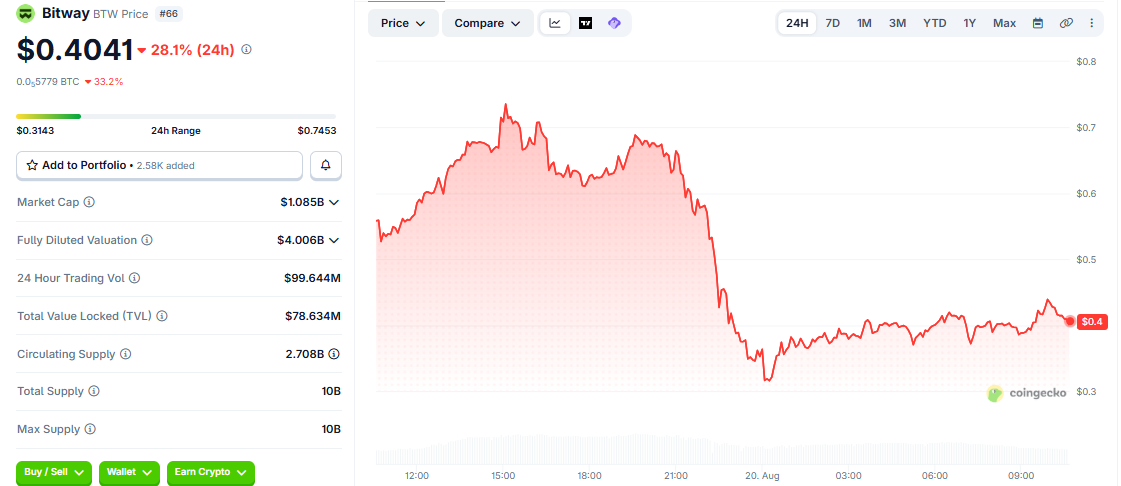Click the Total Supply info icon

pos(94,392)
